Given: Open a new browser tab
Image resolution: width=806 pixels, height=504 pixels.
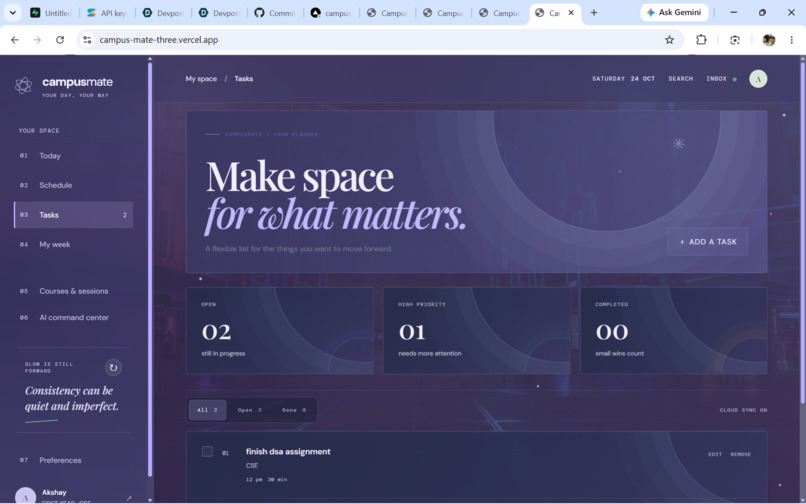Looking at the screenshot, I should [594, 12].
